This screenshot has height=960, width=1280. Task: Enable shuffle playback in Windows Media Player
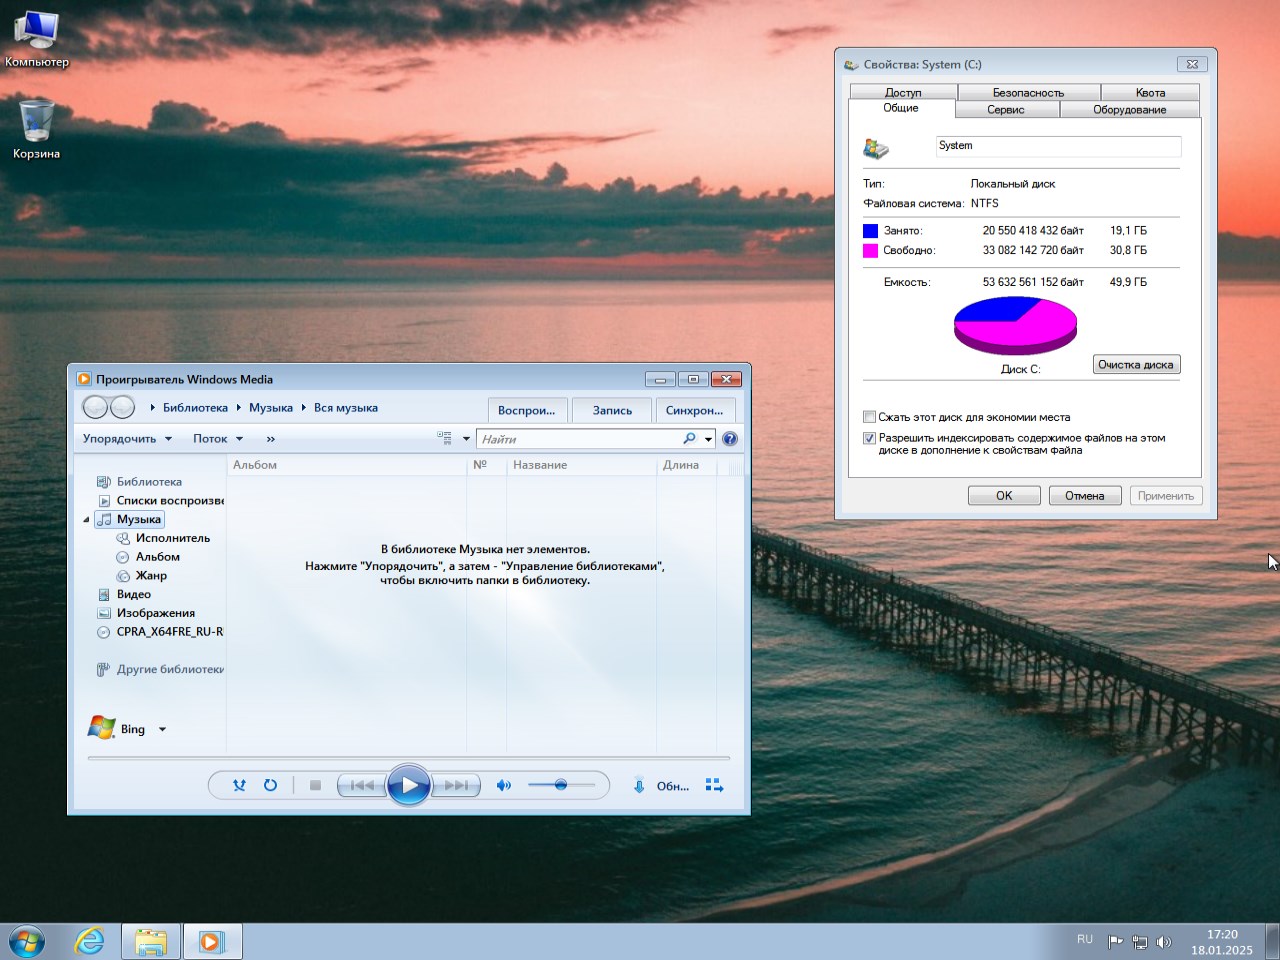pyautogui.click(x=239, y=785)
